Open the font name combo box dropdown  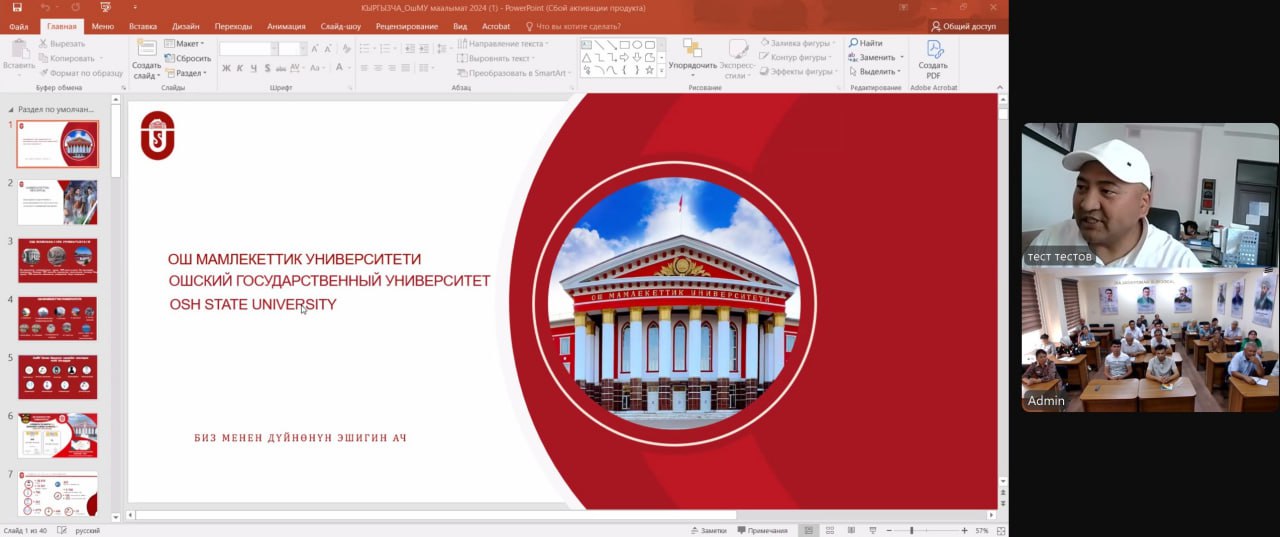click(273, 48)
